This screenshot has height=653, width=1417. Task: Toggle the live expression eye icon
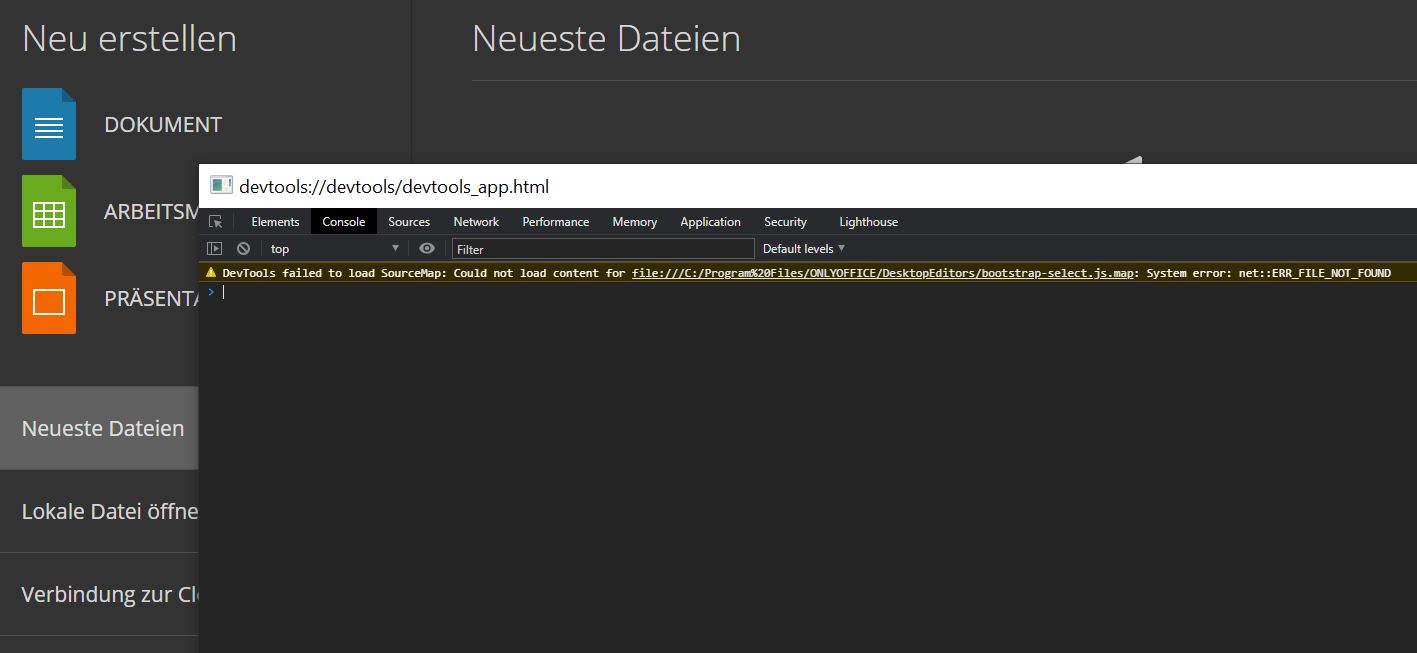coord(427,248)
